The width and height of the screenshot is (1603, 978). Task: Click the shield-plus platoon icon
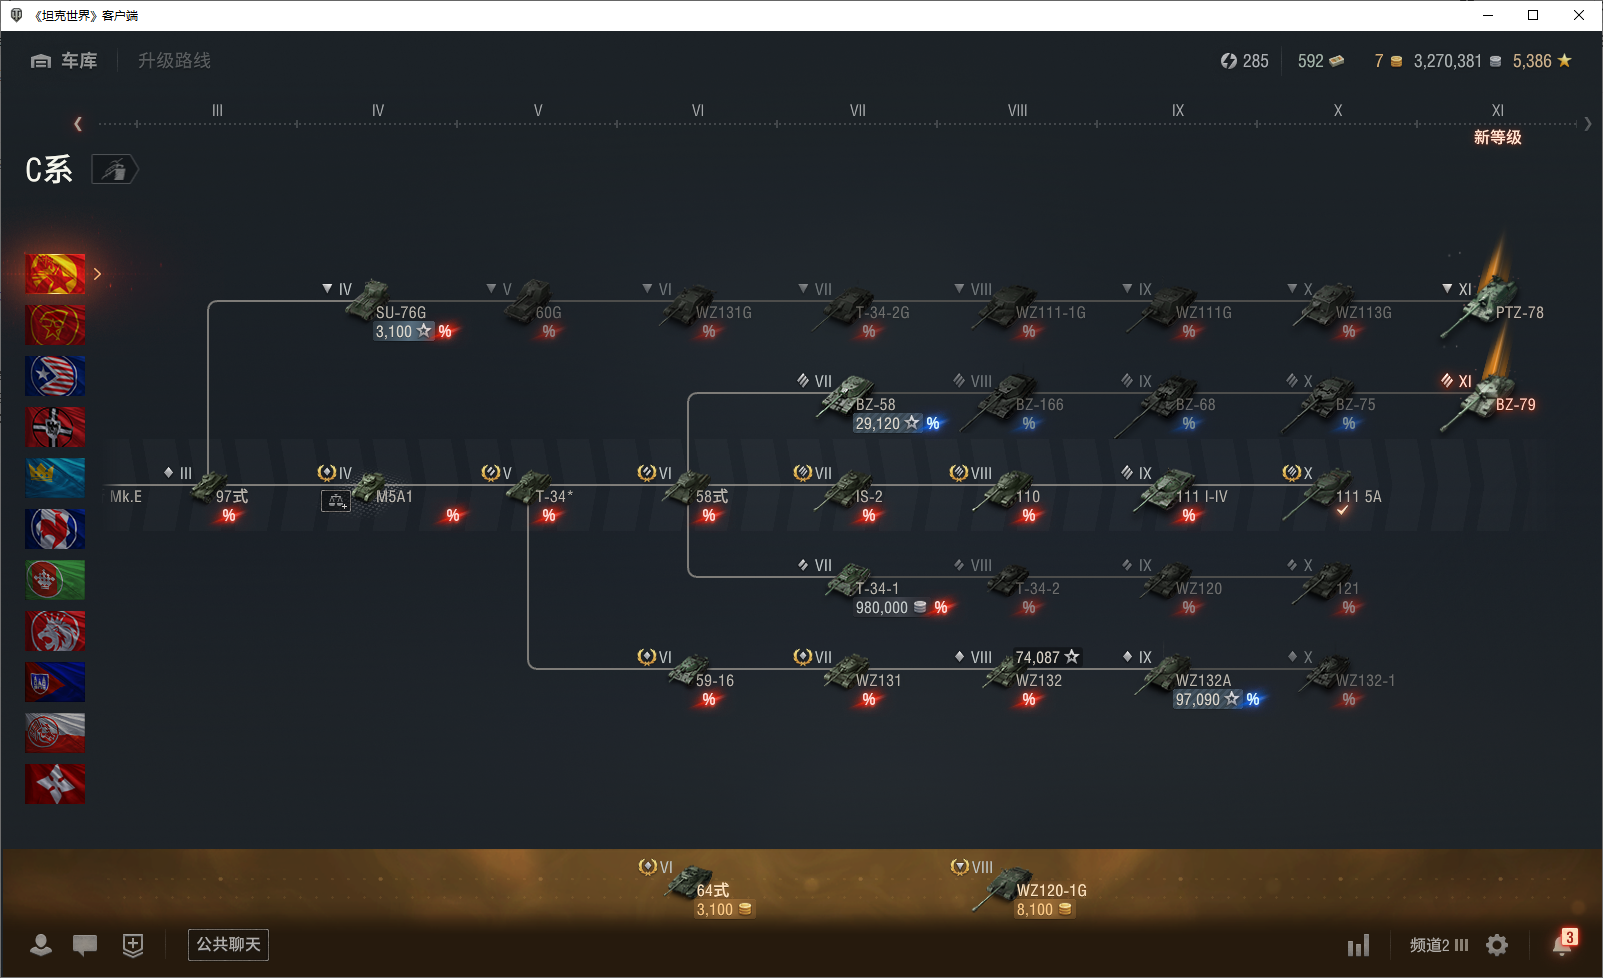pyautogui.click(x=133, y=945)
